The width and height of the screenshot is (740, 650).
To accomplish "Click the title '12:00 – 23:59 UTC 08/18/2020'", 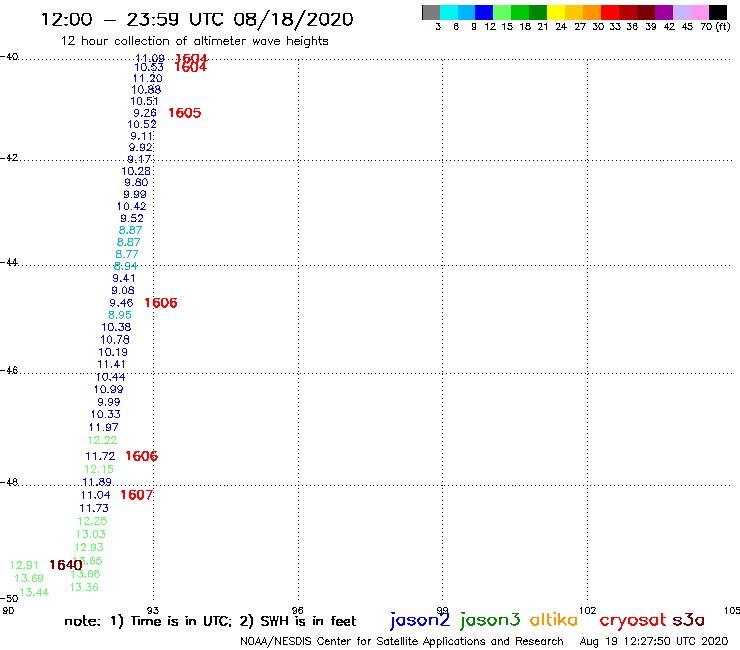I will coord(197,20).
